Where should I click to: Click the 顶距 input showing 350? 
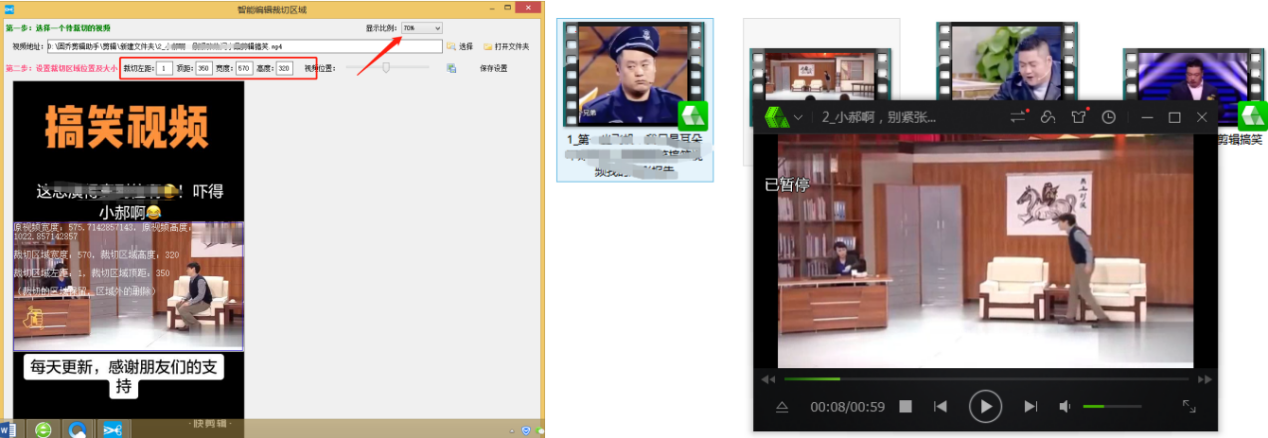point(204,68)
